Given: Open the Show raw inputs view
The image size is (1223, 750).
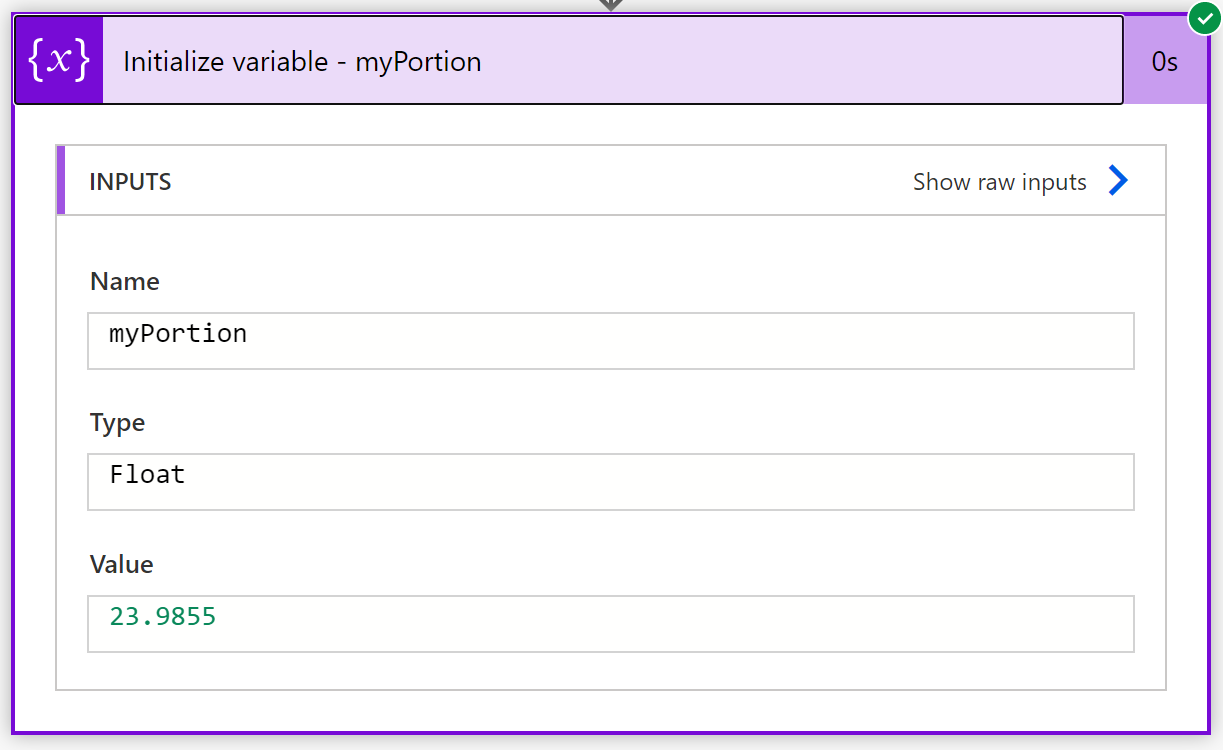Looking at the screenshot, I should 998,181.
